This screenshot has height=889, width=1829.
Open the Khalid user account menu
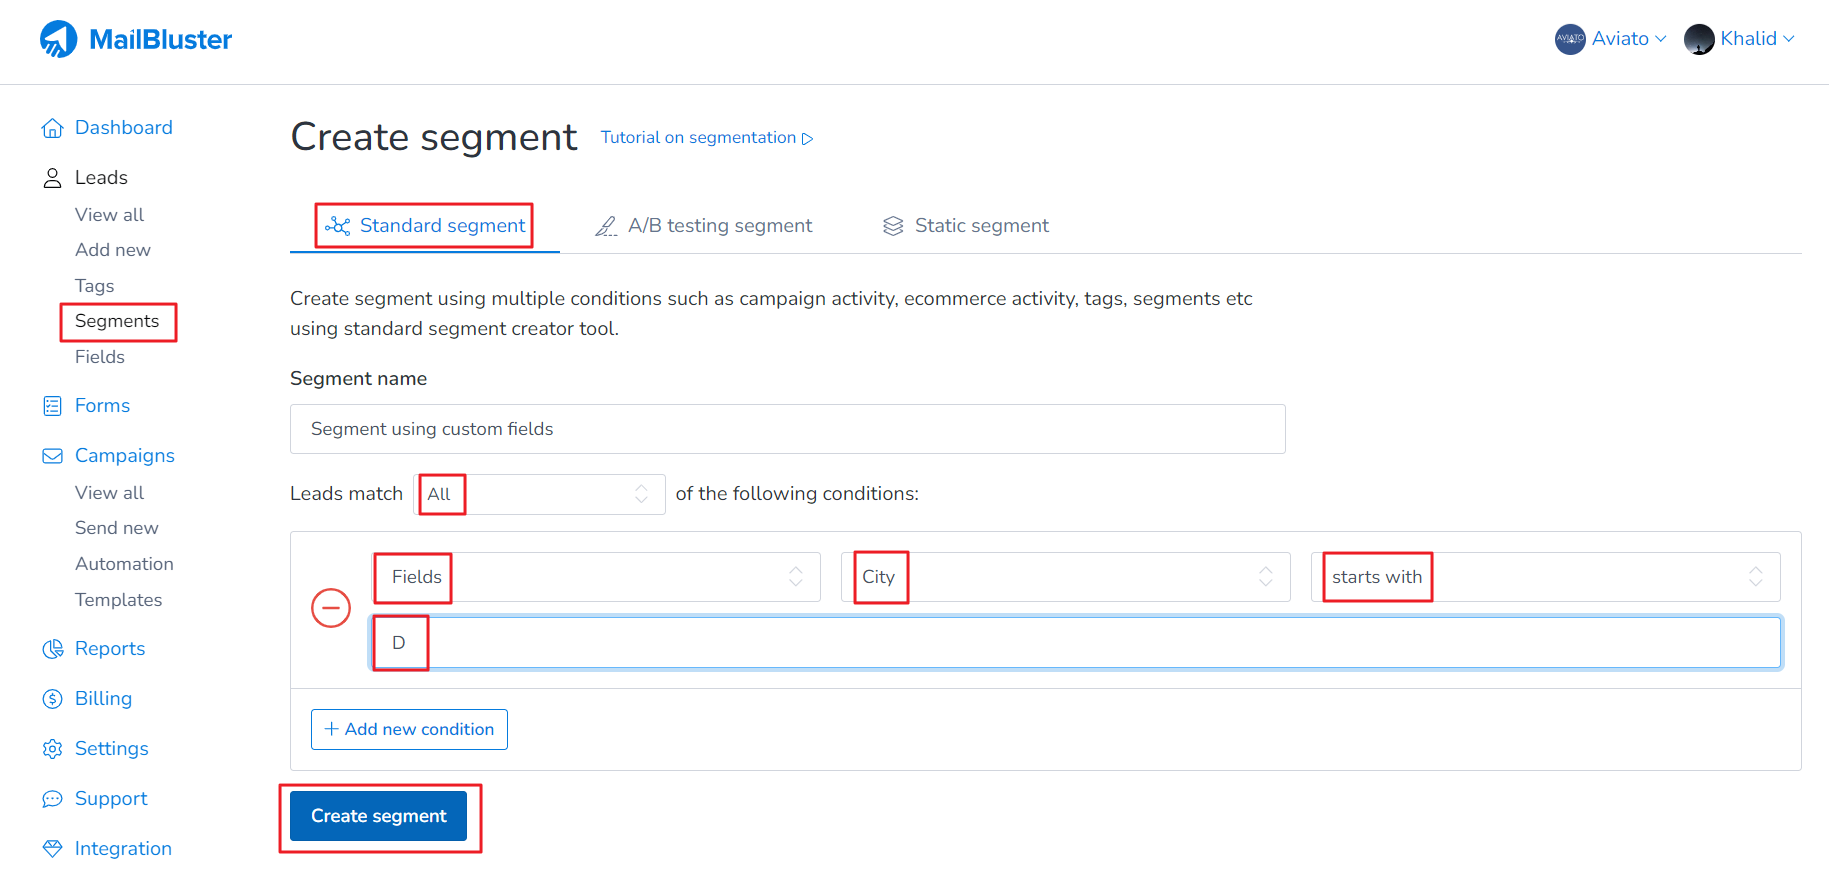tap(1739, 39)
